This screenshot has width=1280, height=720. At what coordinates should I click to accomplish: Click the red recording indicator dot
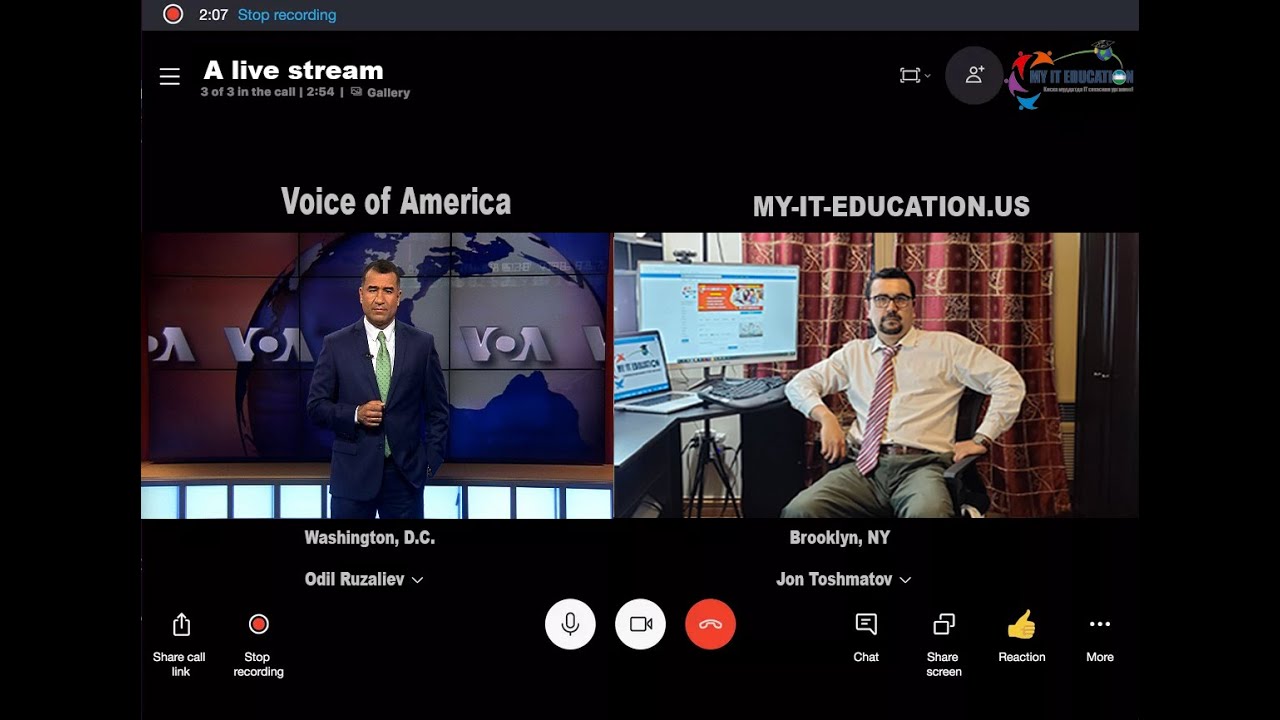pos(173,14)
